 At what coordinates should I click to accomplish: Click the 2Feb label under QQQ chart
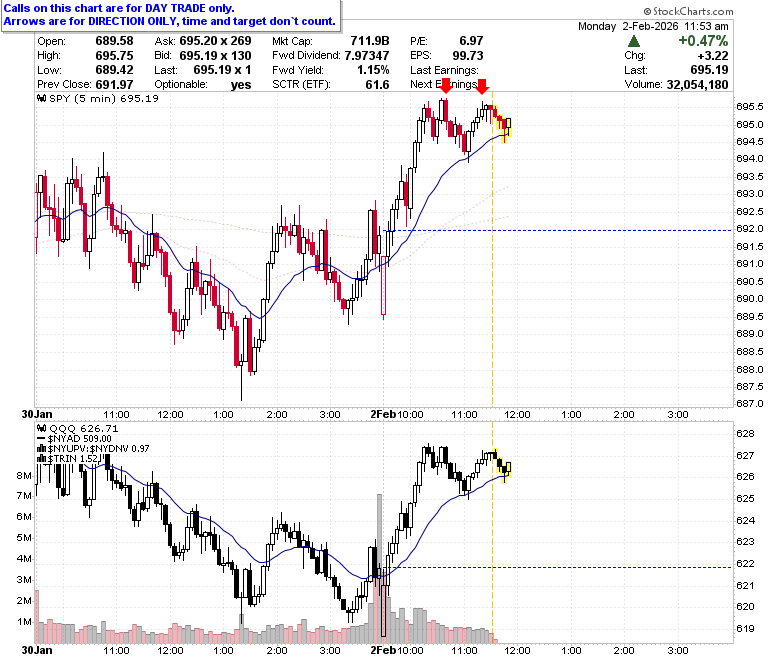click(x=384, y=650)
